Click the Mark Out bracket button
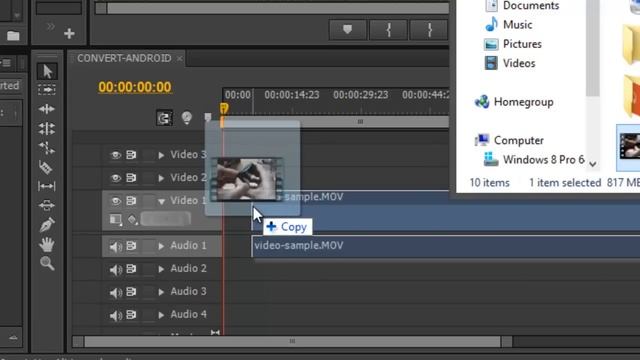Image resolution: width=640 pixels, height=360 pixels. 429,29
